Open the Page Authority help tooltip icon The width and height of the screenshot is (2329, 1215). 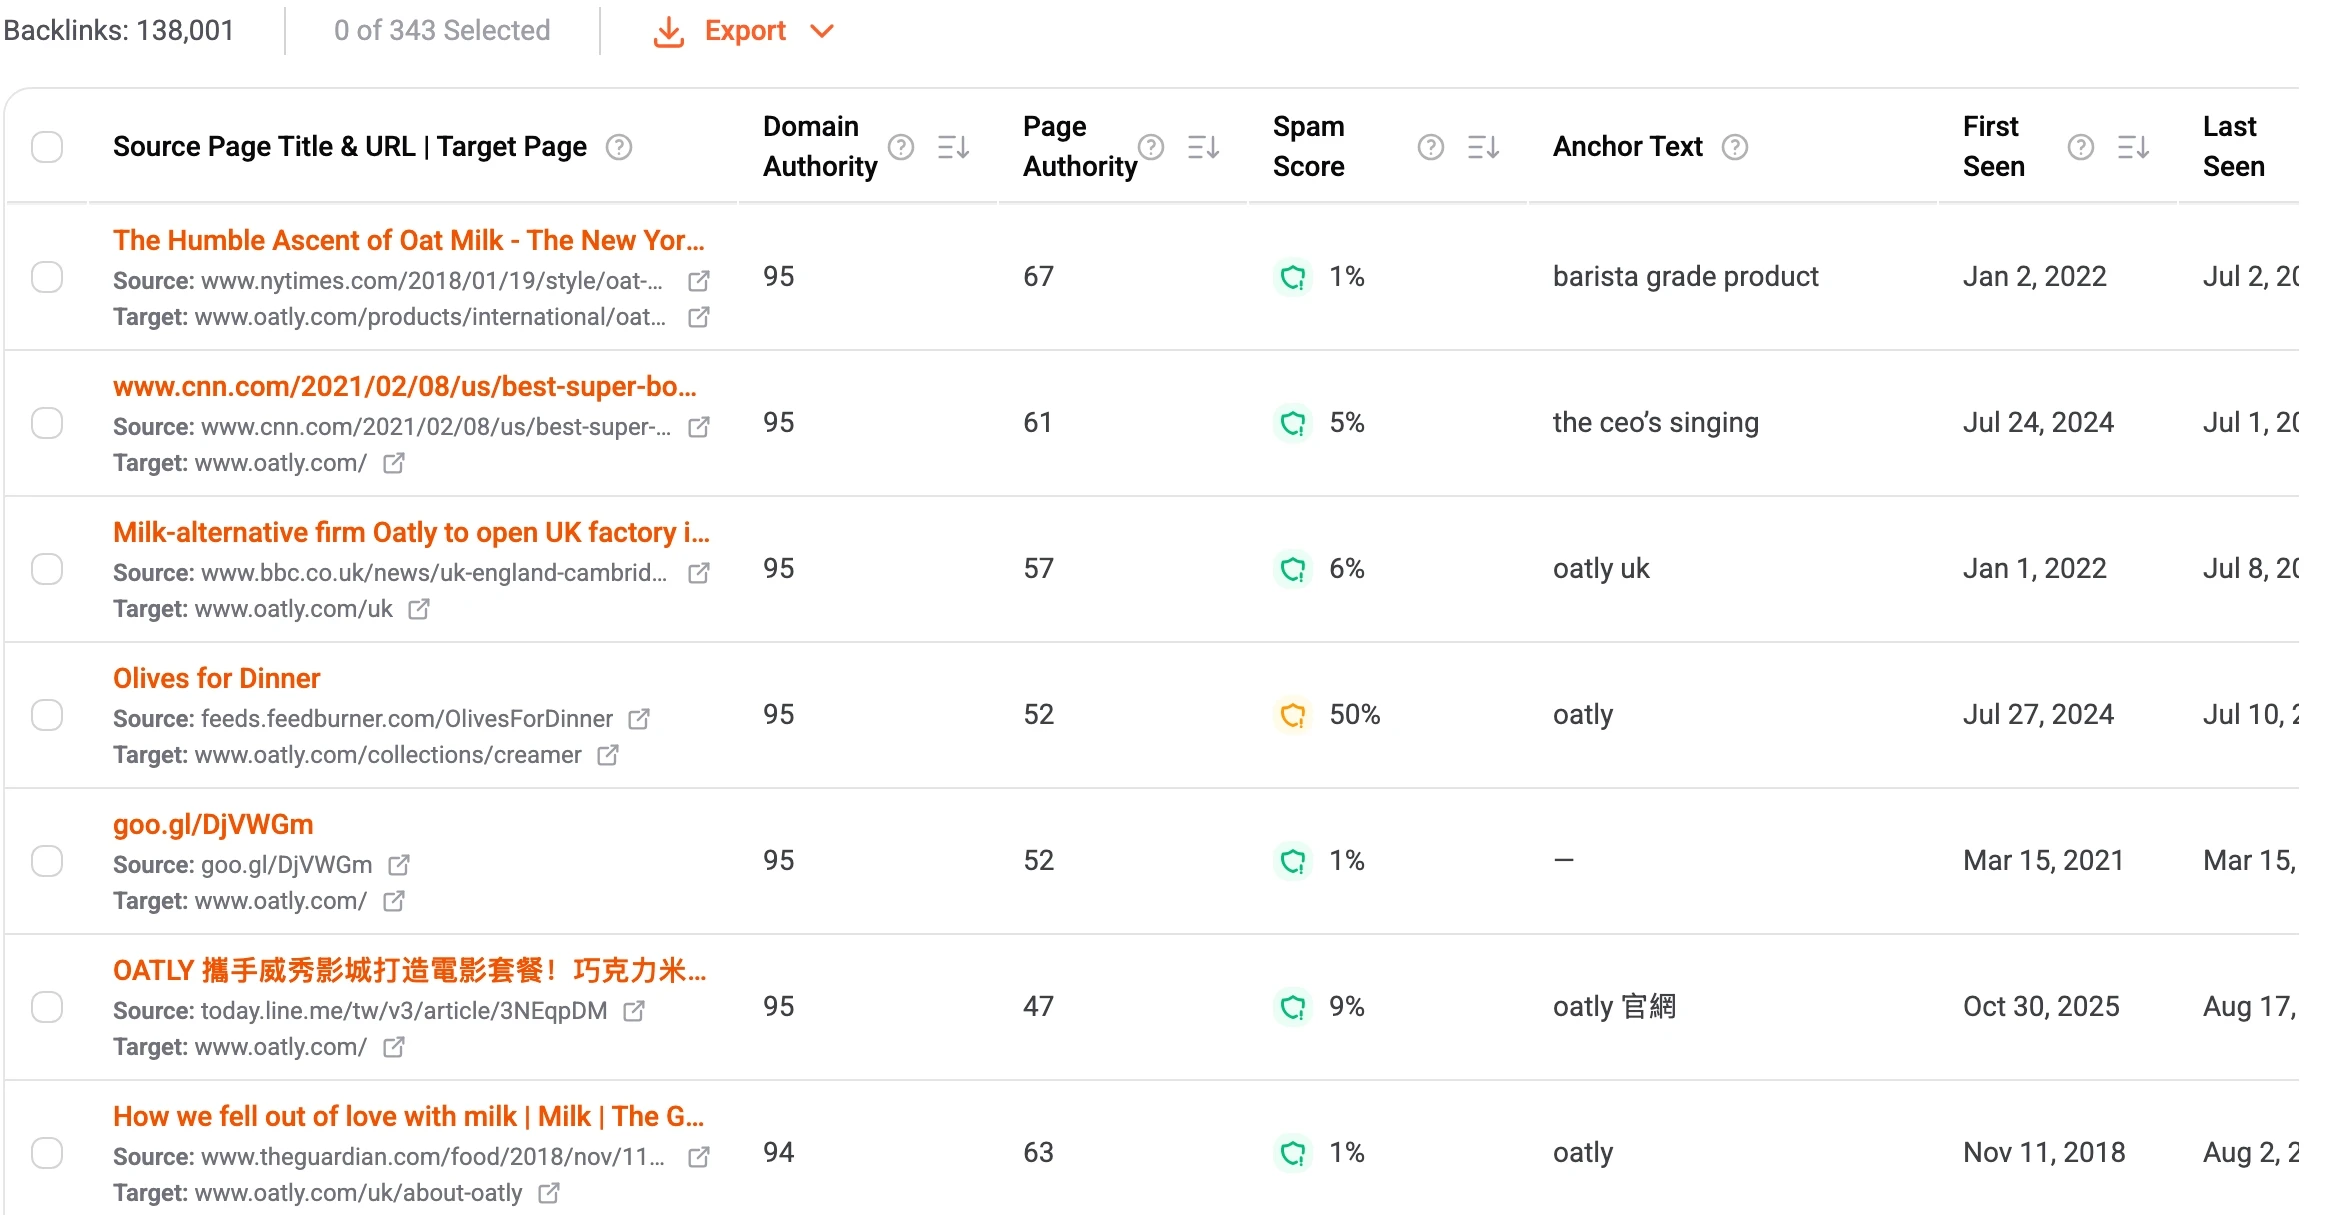point(1151,147)
